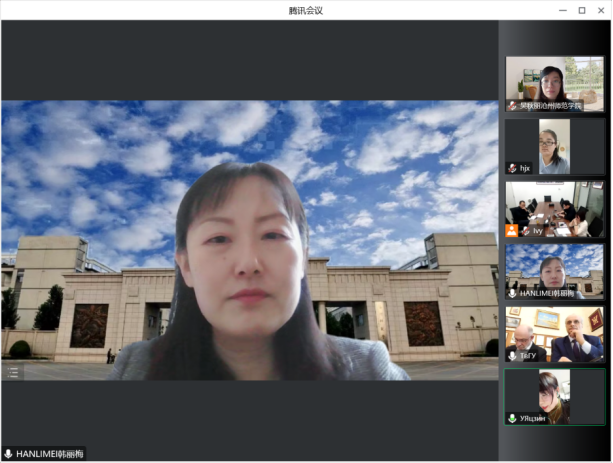Click HANLIMEI microphone icon under main video
The height and width of the screenshot is (463, 613).
(x=8, y=454)
